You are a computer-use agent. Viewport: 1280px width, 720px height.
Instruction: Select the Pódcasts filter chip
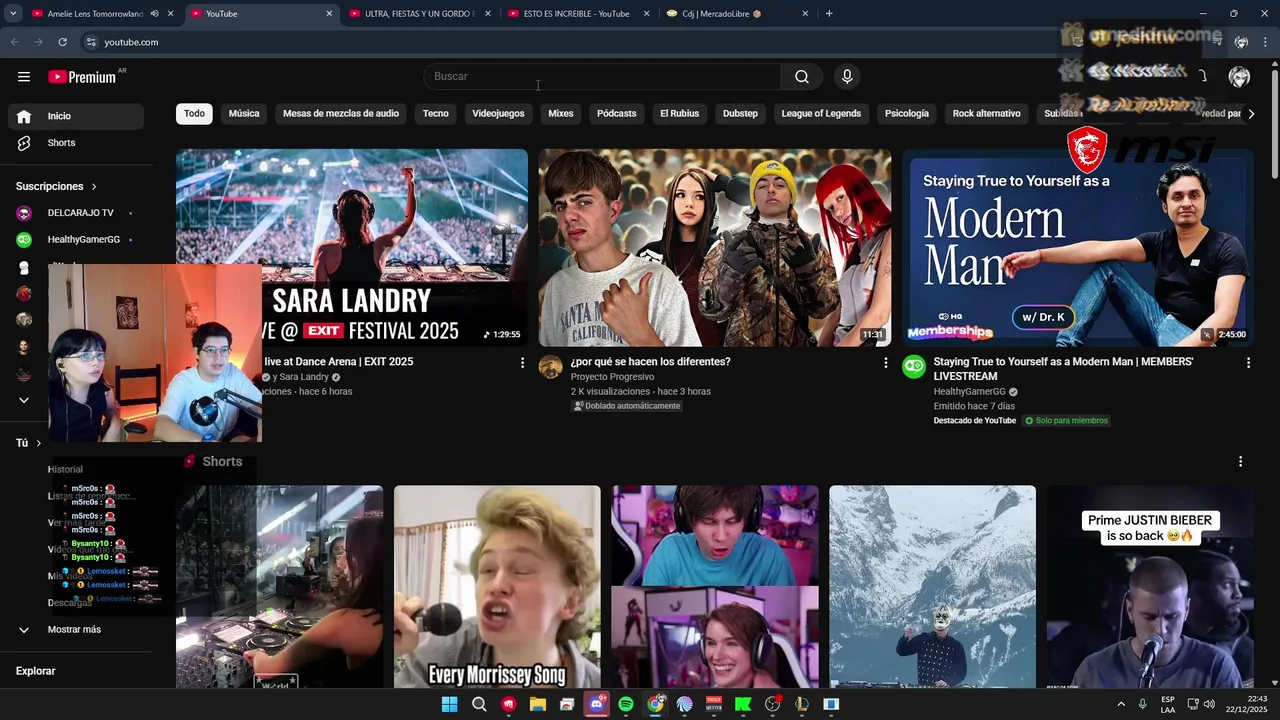pos(617,114)
